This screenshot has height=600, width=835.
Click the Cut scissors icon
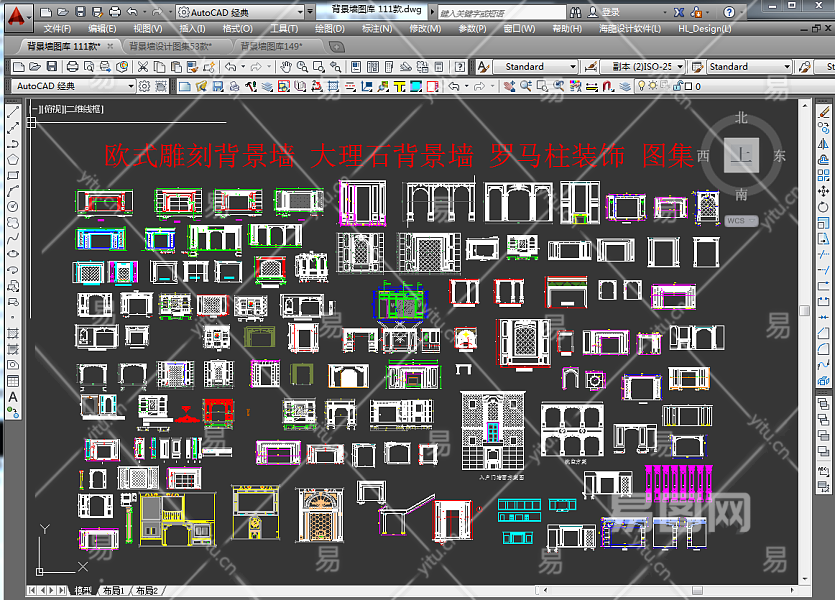tap(143, 67)
